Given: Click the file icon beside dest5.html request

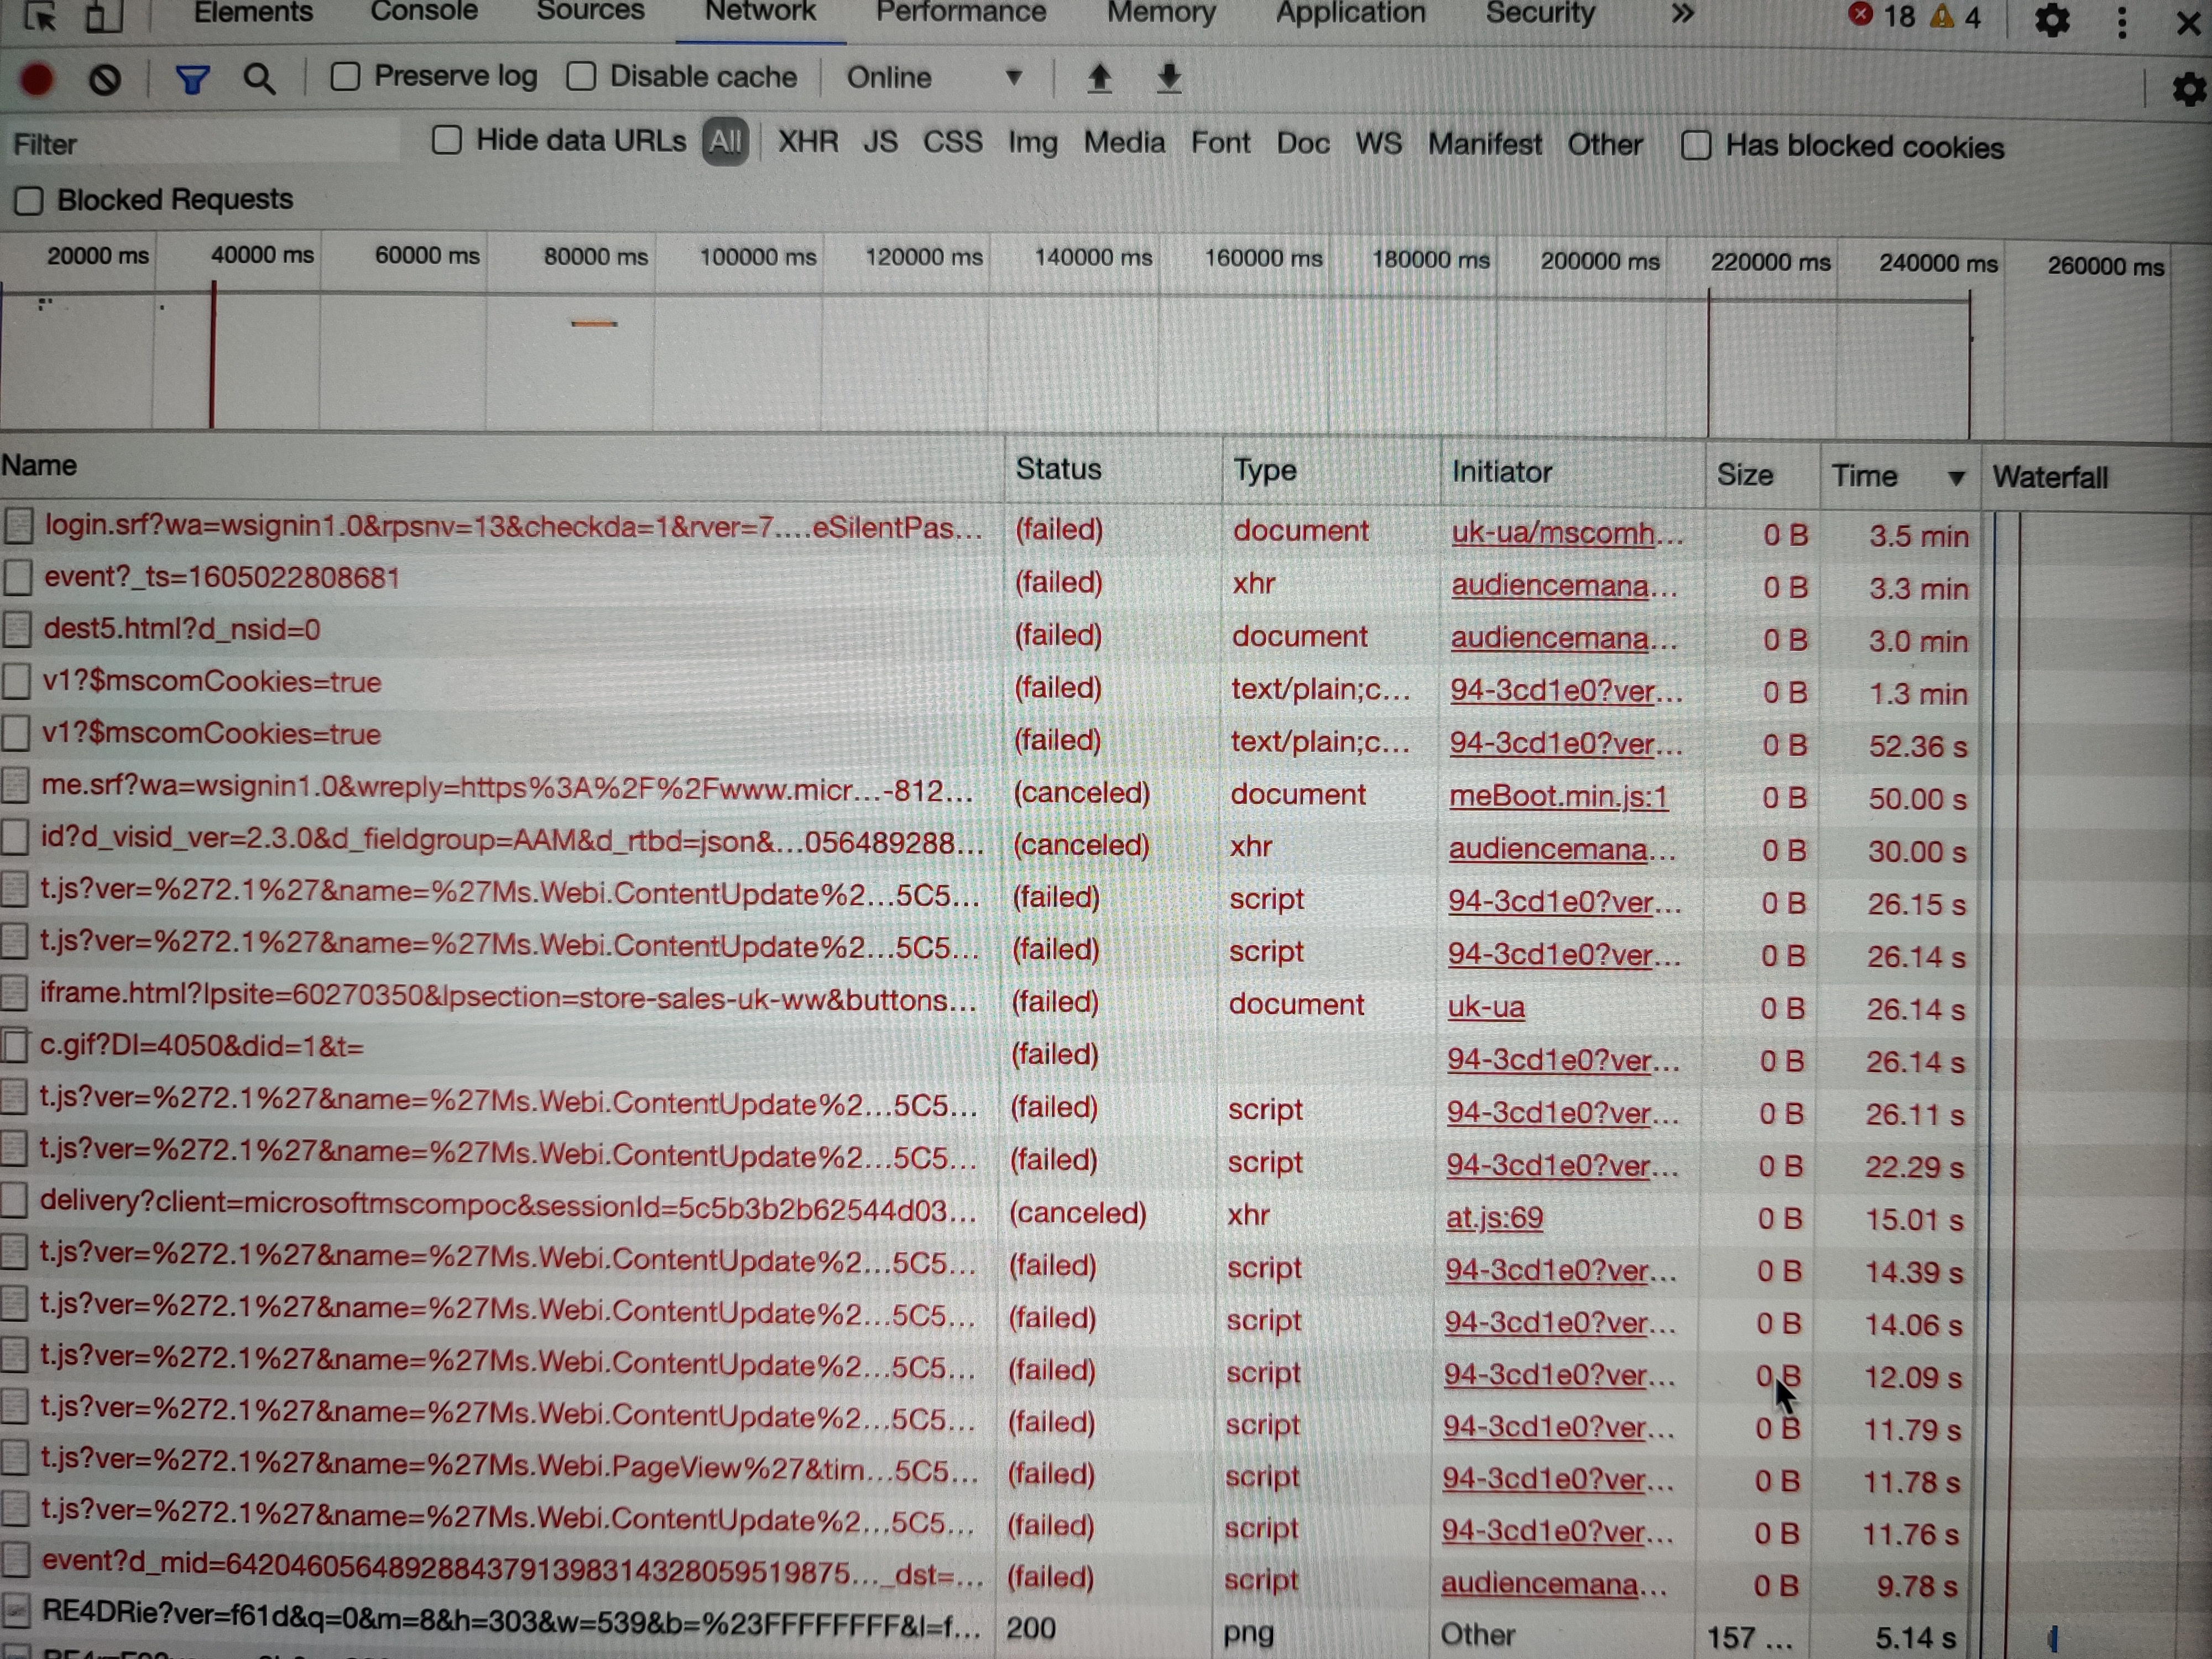Looking at the screenshot, I should coord(17,629).
